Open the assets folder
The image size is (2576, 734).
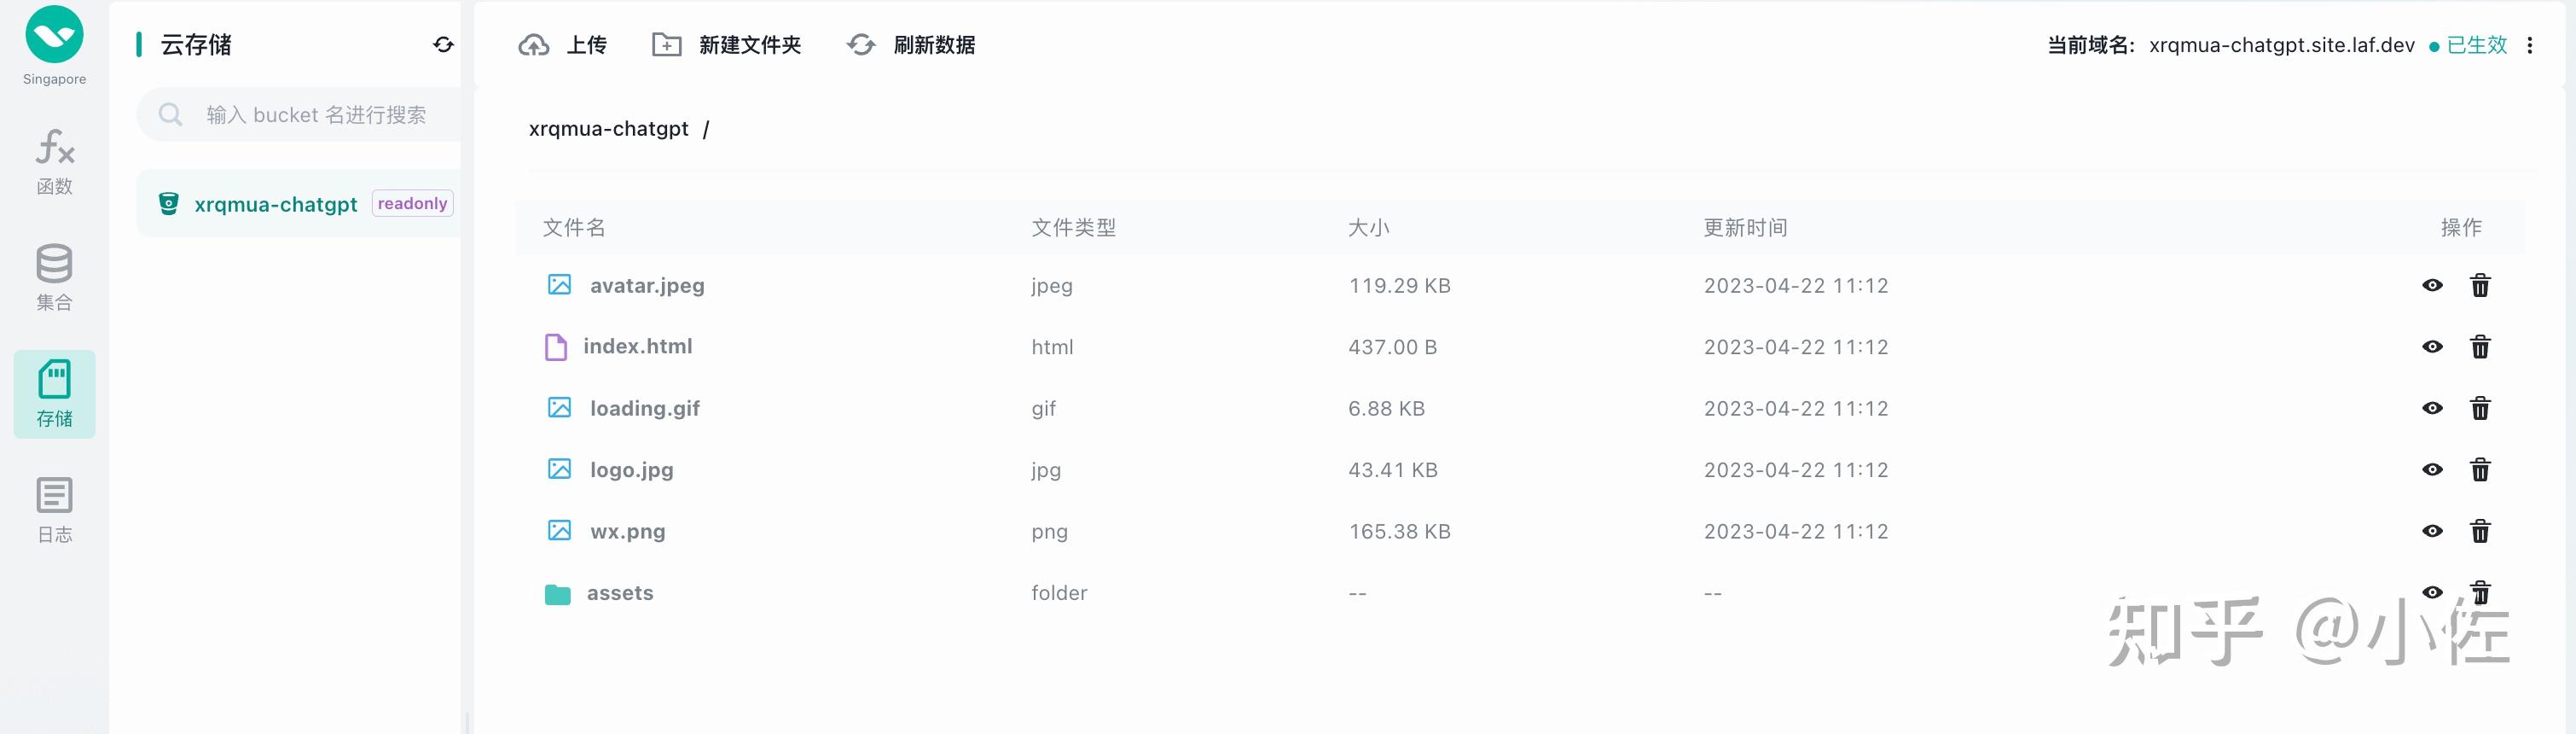620,593
